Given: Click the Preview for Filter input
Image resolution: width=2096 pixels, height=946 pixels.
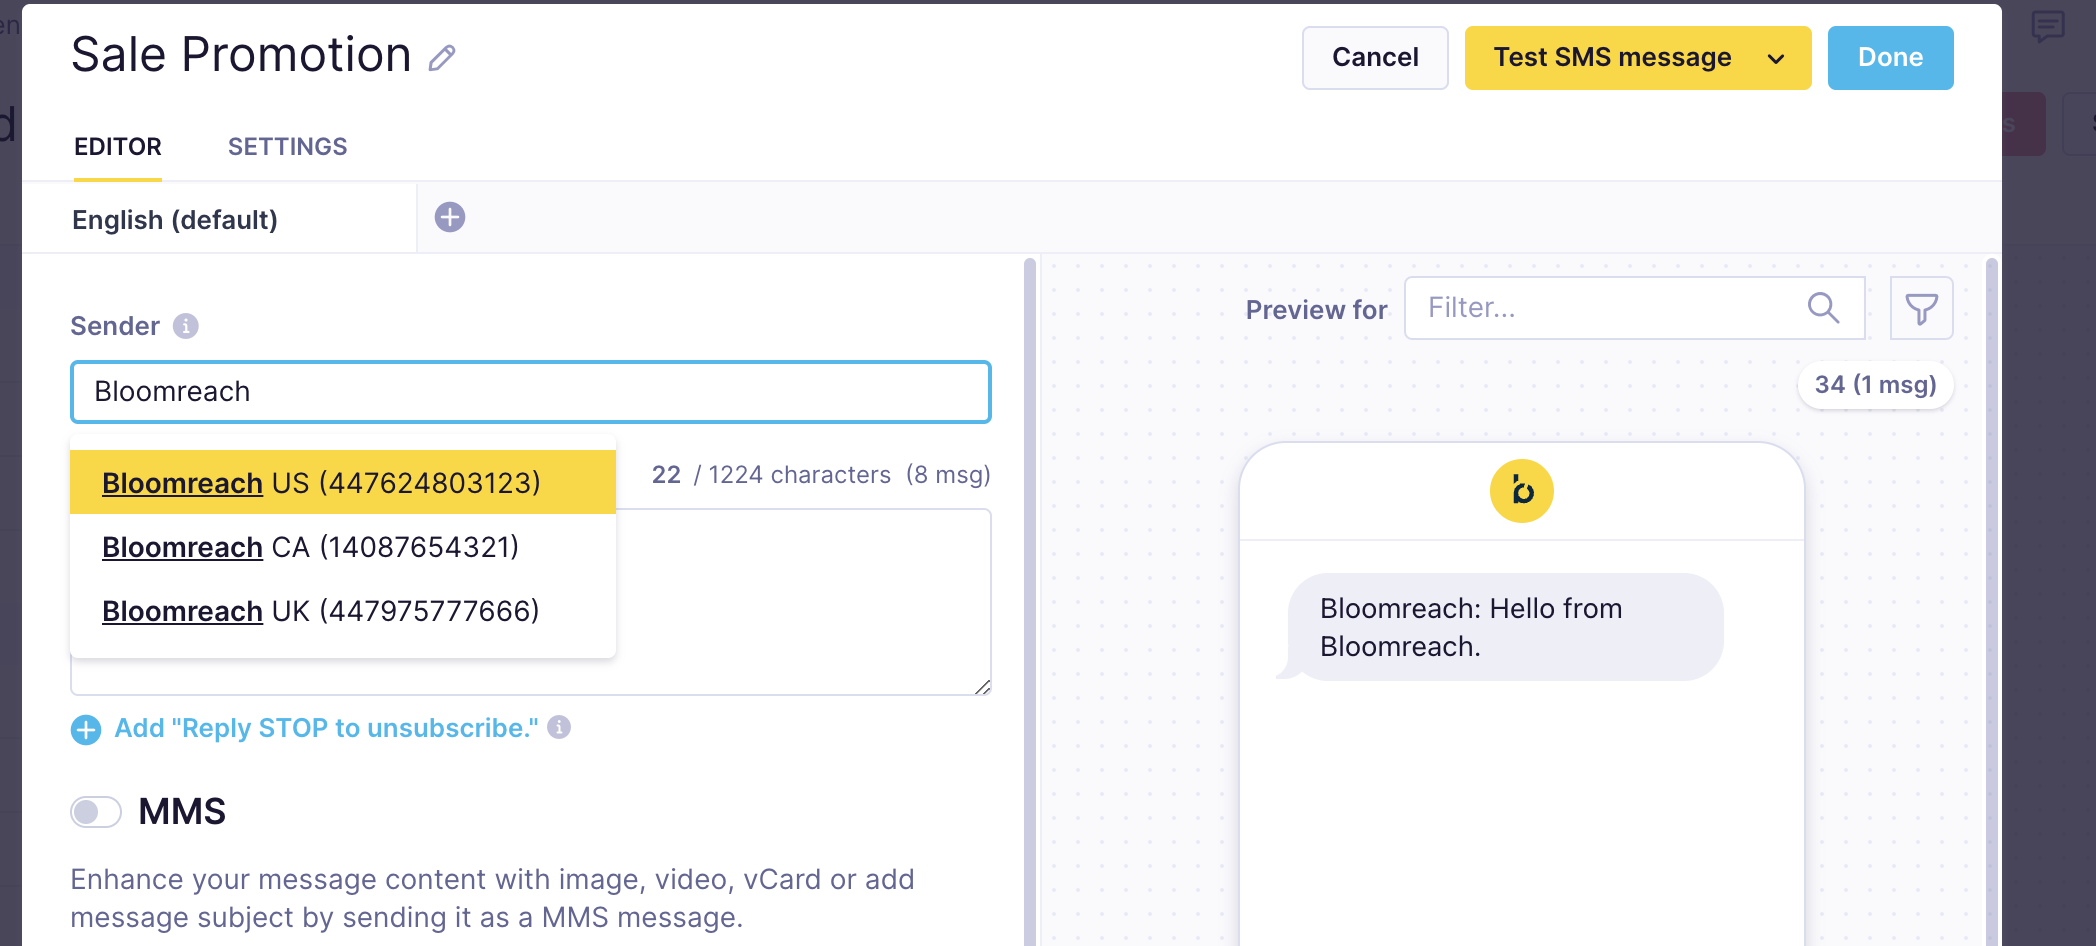Looking at the screenshot, I should [1634, 308].
